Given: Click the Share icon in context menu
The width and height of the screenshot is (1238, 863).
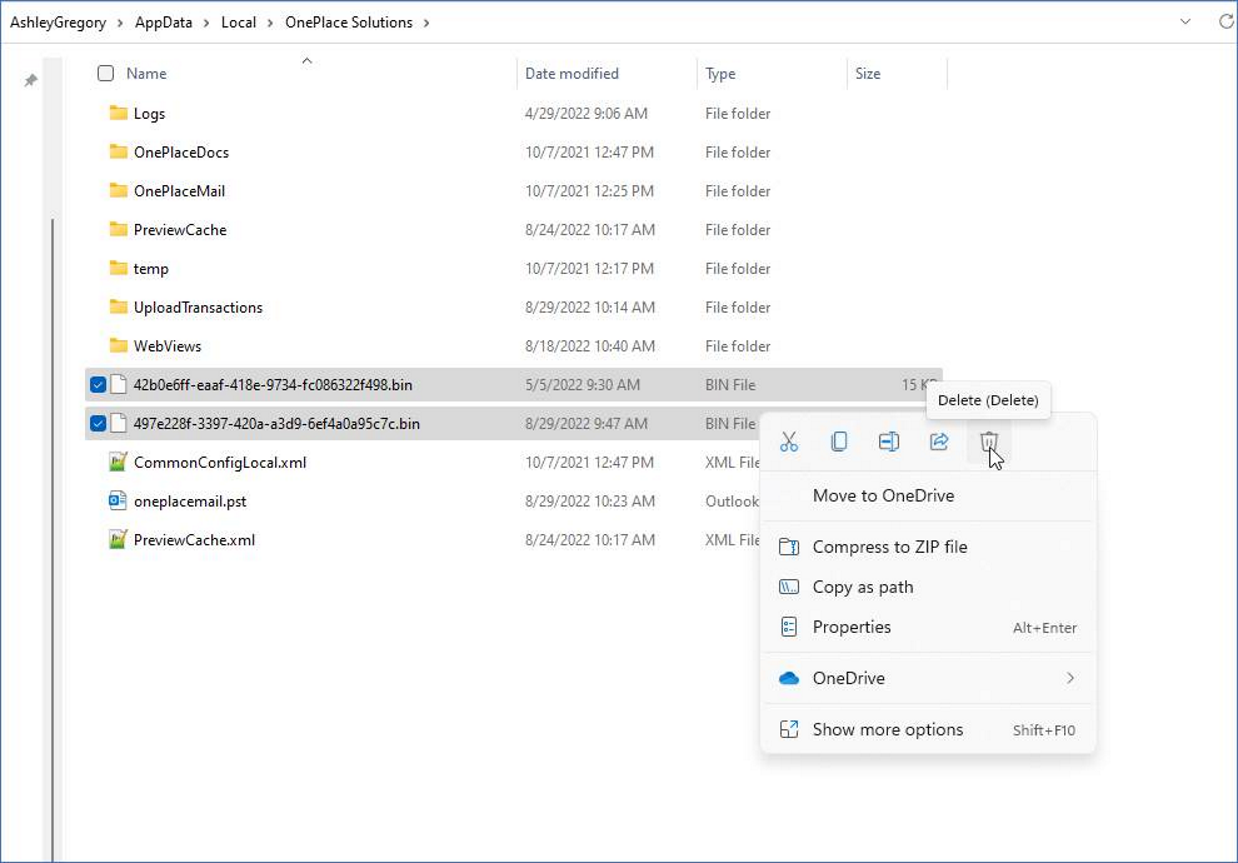Looking at the screenshot, I should point(939,442).
